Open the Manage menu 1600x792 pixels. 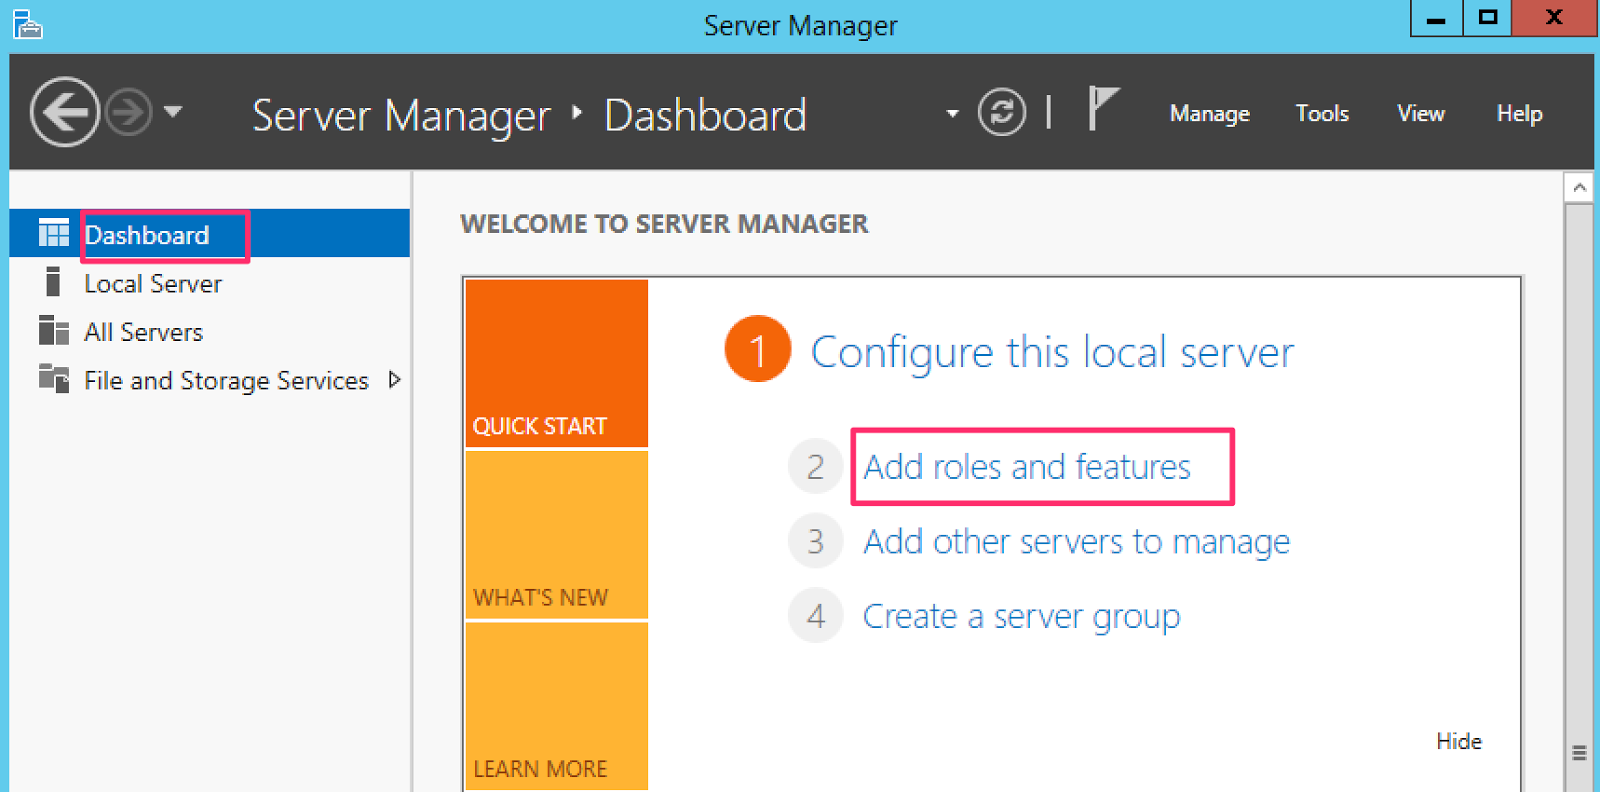pos(1209,114)
